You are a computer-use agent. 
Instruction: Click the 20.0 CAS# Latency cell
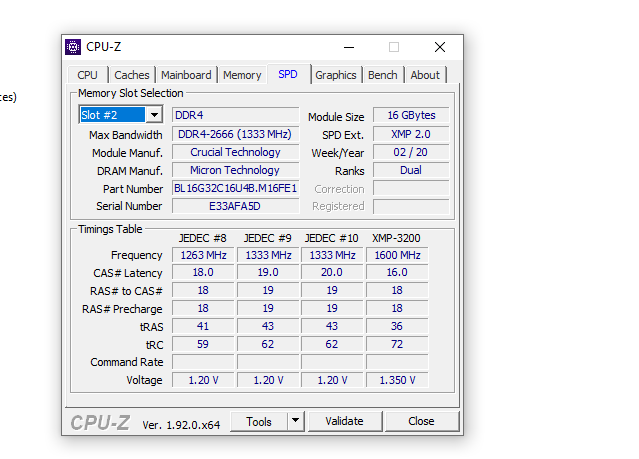(x=332, y=272)
